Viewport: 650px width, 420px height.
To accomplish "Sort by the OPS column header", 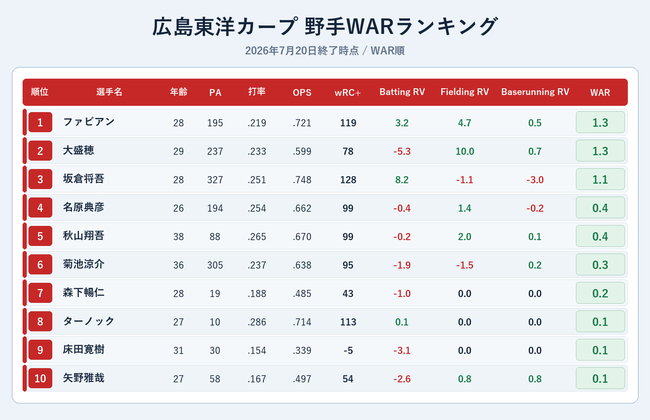I will [x=302, y=92].
